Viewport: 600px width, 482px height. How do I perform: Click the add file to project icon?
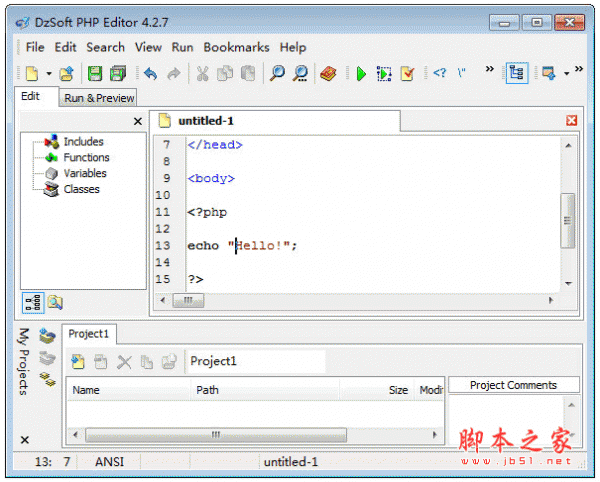click(78, 362)
